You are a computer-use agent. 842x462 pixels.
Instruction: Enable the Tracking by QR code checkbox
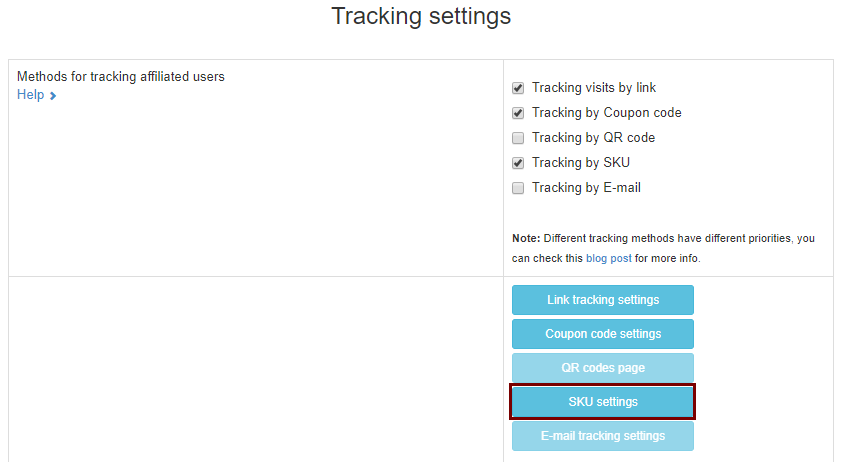[518, 138]
